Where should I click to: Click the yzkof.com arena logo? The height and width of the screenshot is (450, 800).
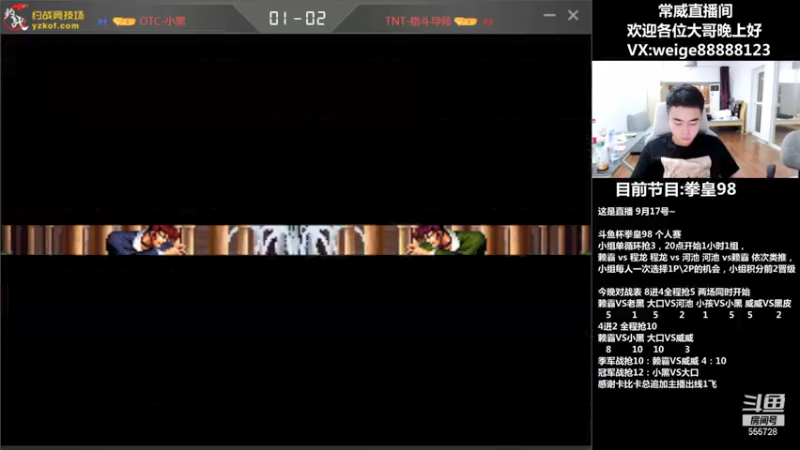pyautogui.click(x=44, y=18)
